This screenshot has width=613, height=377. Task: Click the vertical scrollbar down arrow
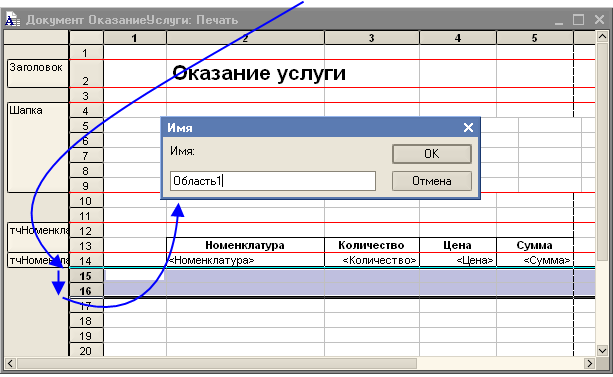click(602, 350)
